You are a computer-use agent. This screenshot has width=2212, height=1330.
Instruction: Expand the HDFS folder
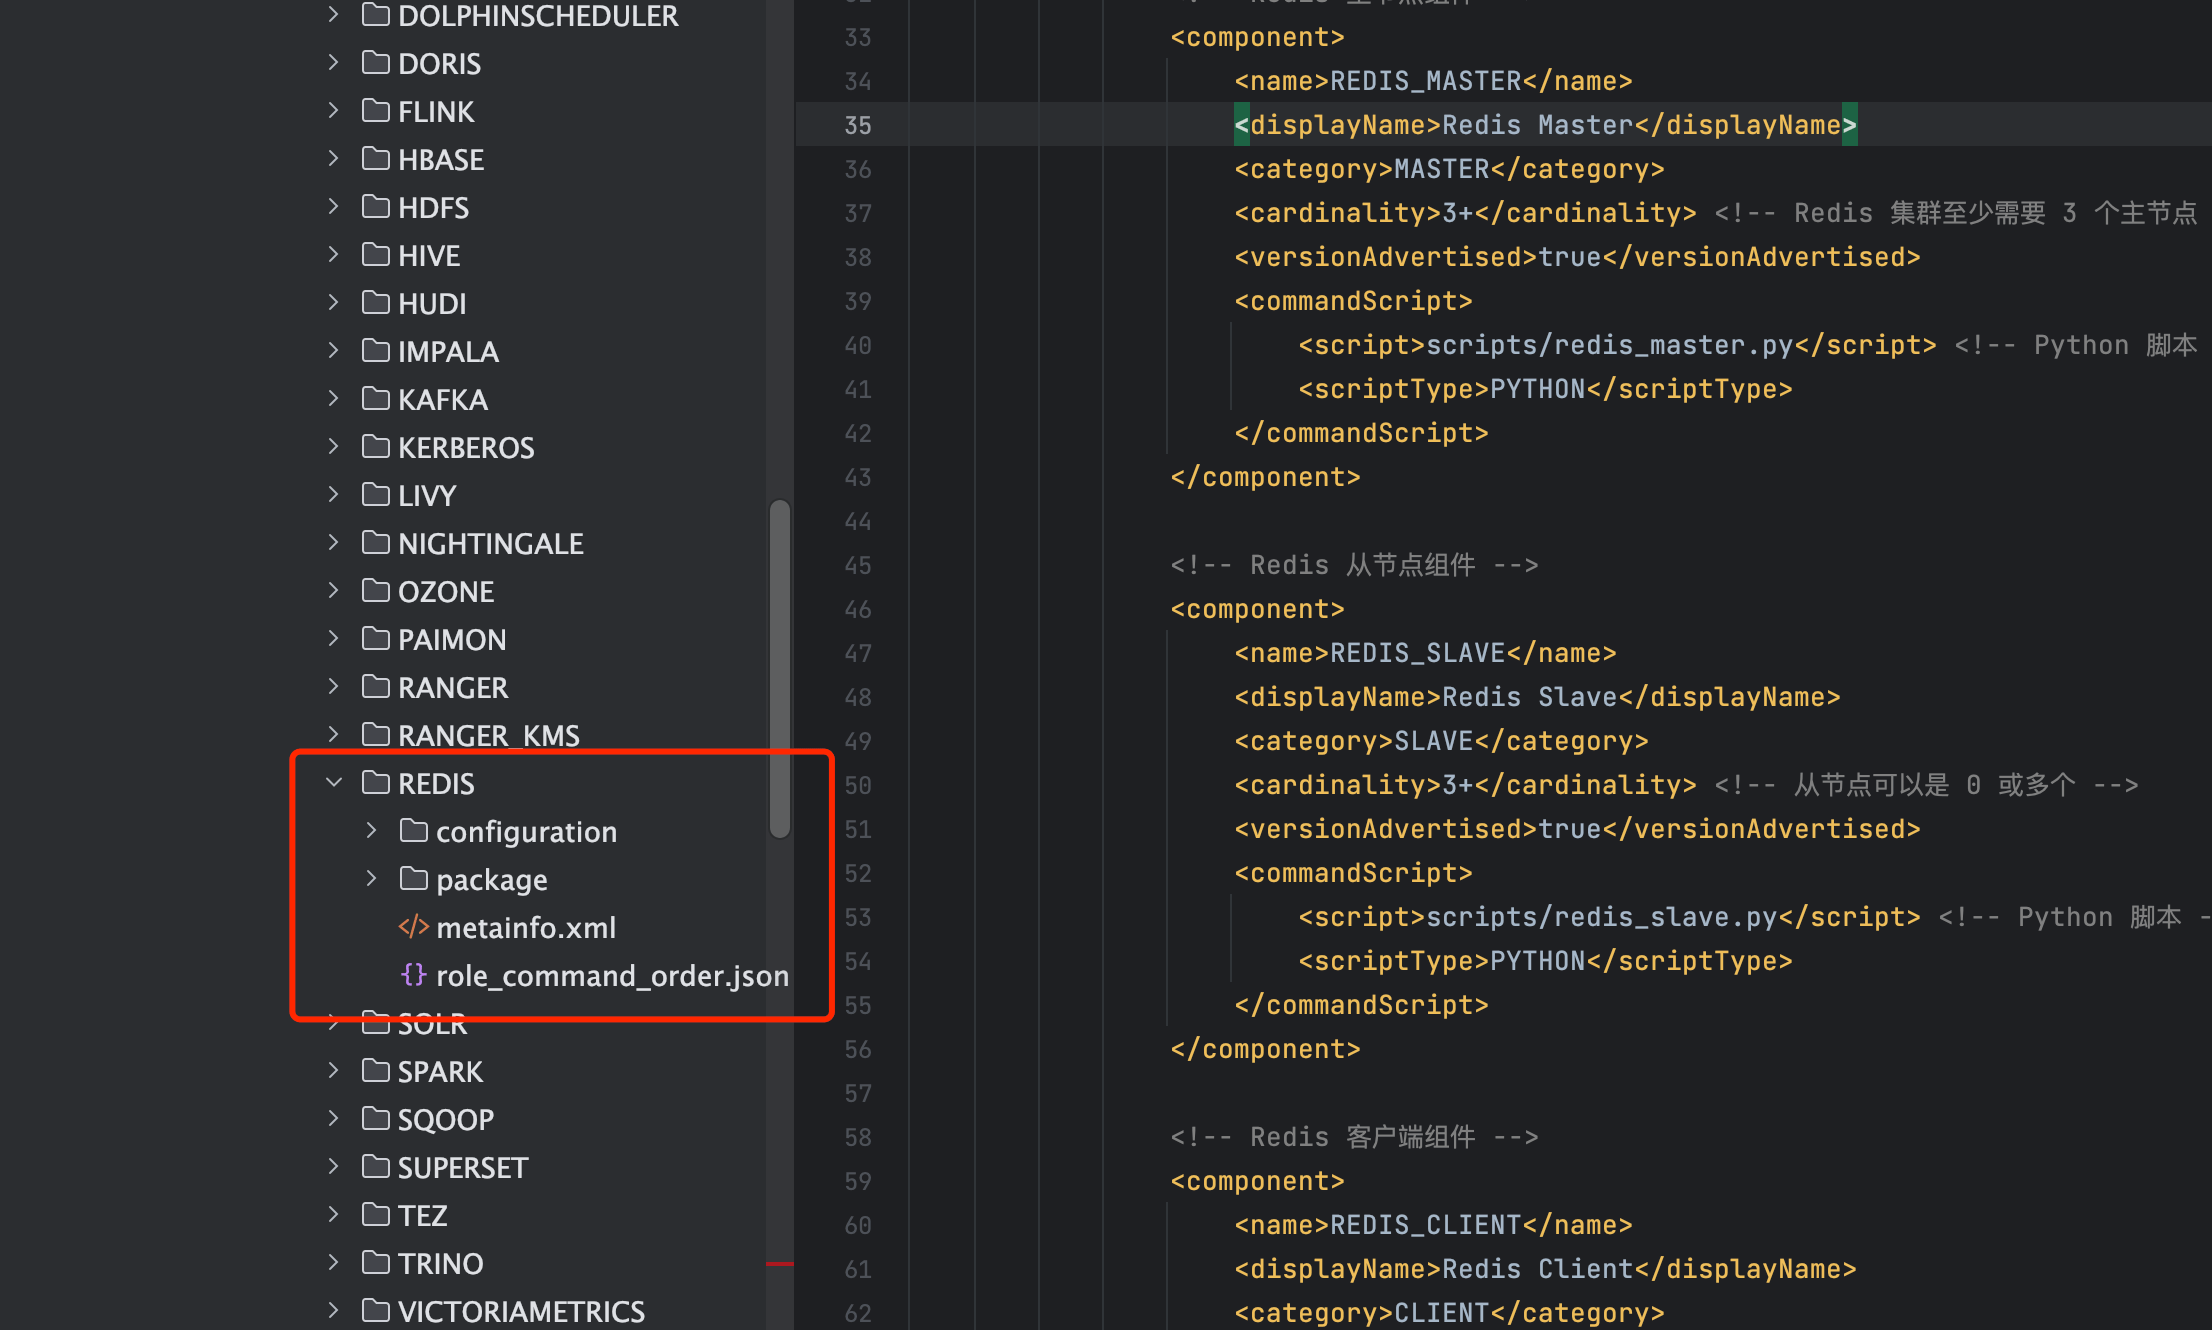pos(334,207)
